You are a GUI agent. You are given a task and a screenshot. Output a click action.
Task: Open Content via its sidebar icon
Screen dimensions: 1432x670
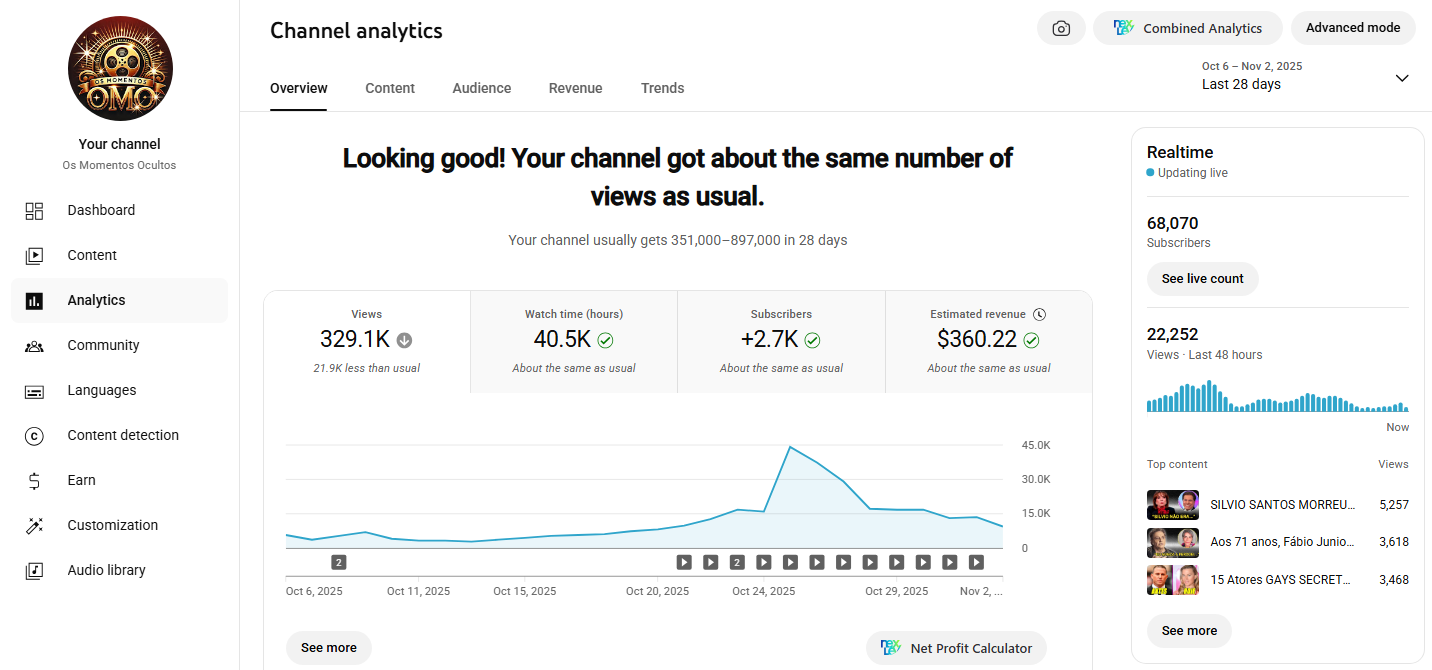click(34, 256)
